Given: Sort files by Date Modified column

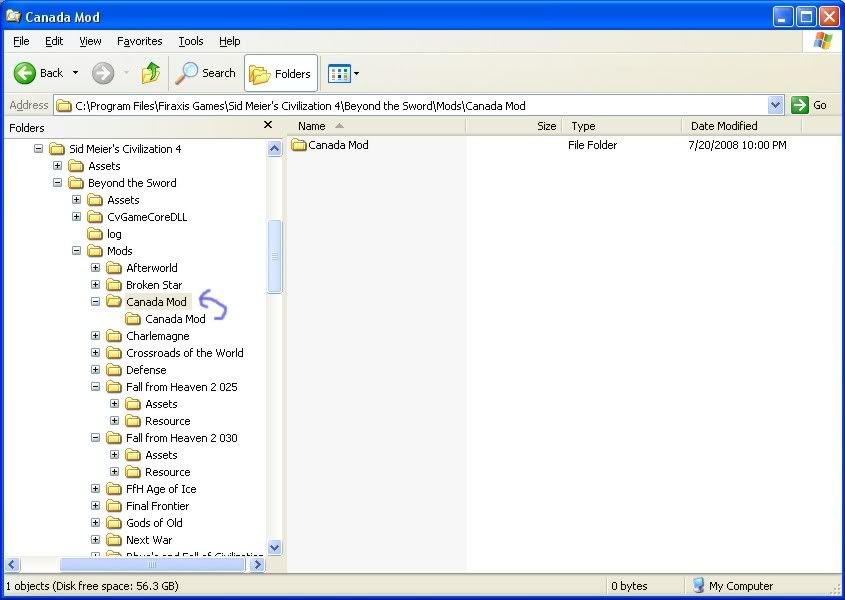Looking at the screenshot, I should point(742,126).
